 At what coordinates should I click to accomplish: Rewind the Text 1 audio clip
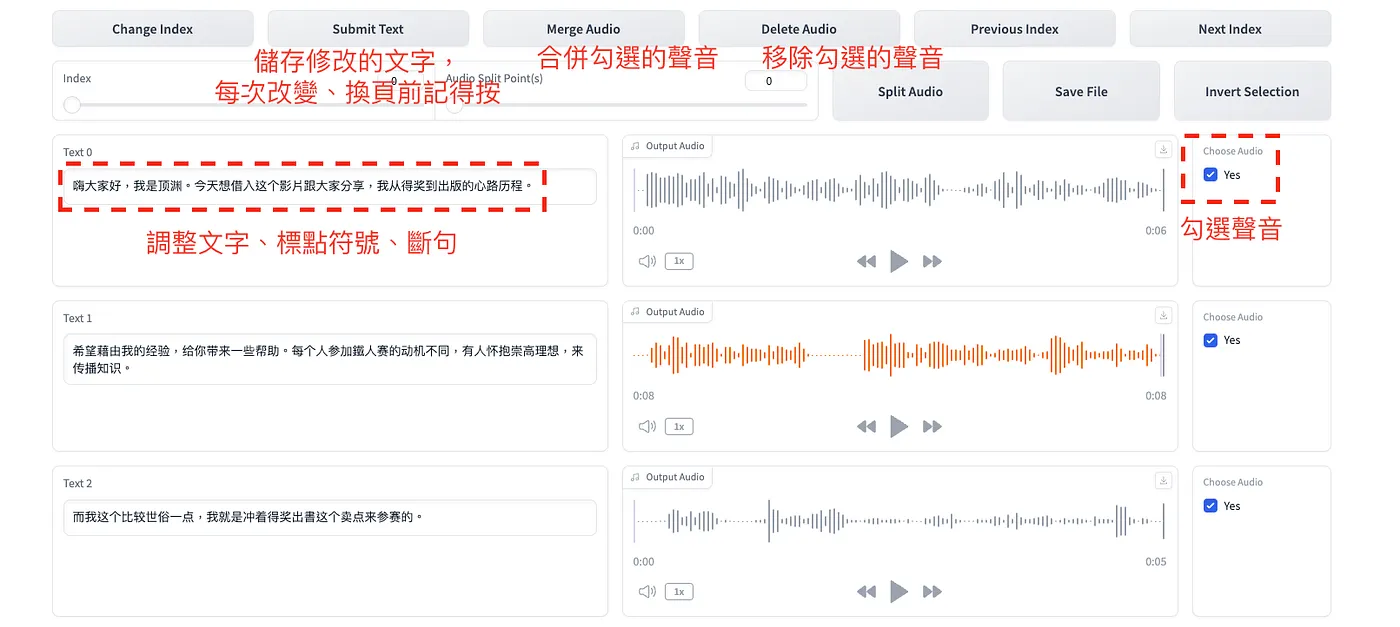(866, 426)
